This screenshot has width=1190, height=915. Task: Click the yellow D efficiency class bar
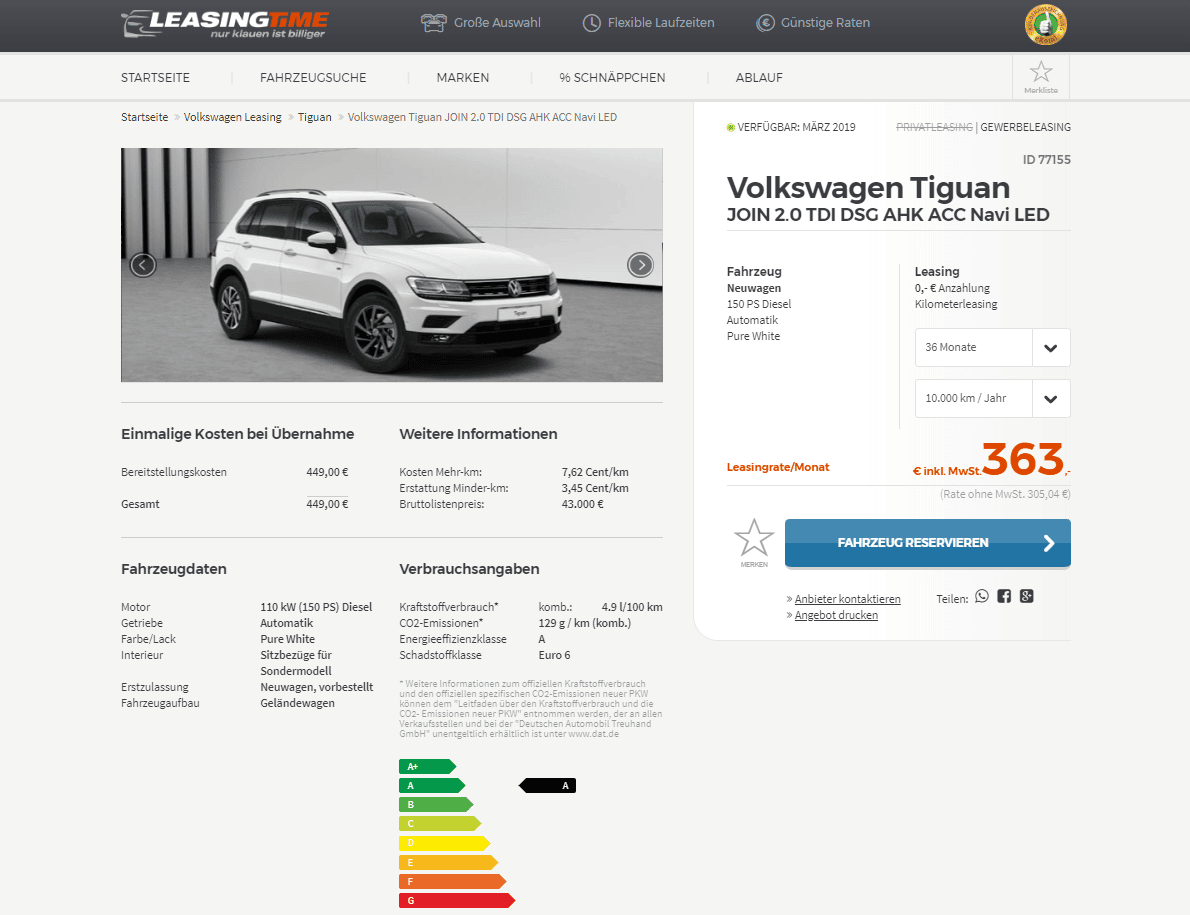pyautogui.click(x=444, y=843)
